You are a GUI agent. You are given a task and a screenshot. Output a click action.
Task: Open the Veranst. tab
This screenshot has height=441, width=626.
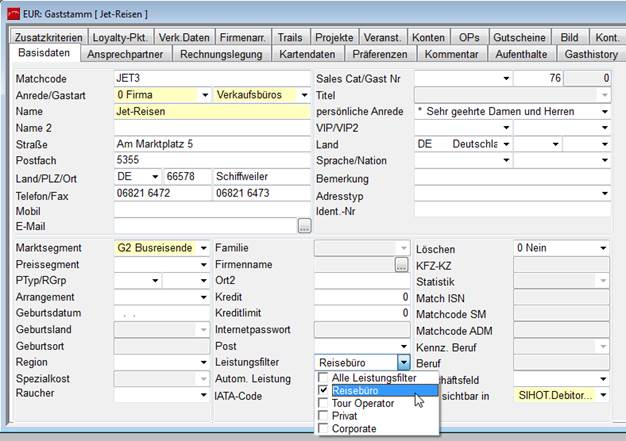pos(382,37)
